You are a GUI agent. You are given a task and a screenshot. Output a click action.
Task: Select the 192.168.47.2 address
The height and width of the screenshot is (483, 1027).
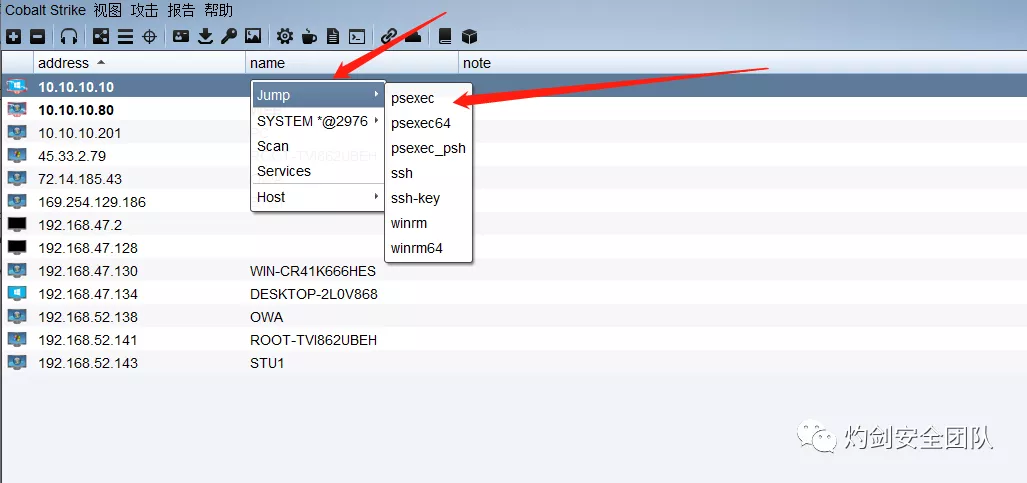point(80,225)
